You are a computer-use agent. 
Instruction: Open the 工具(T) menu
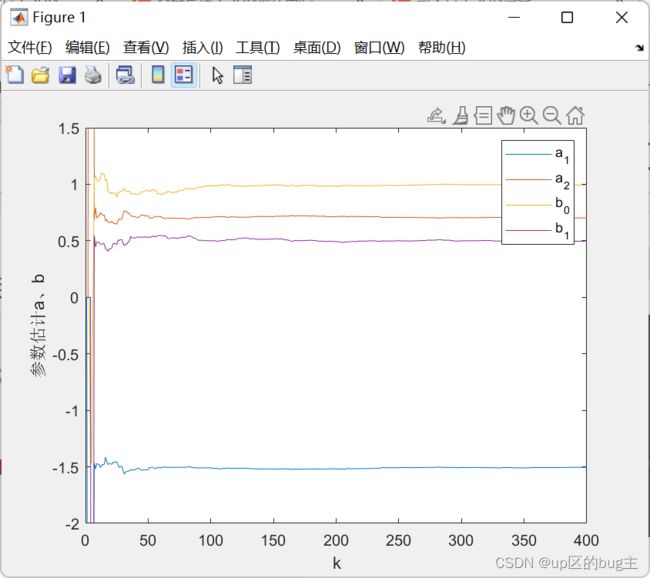click(x=258, y=47)
